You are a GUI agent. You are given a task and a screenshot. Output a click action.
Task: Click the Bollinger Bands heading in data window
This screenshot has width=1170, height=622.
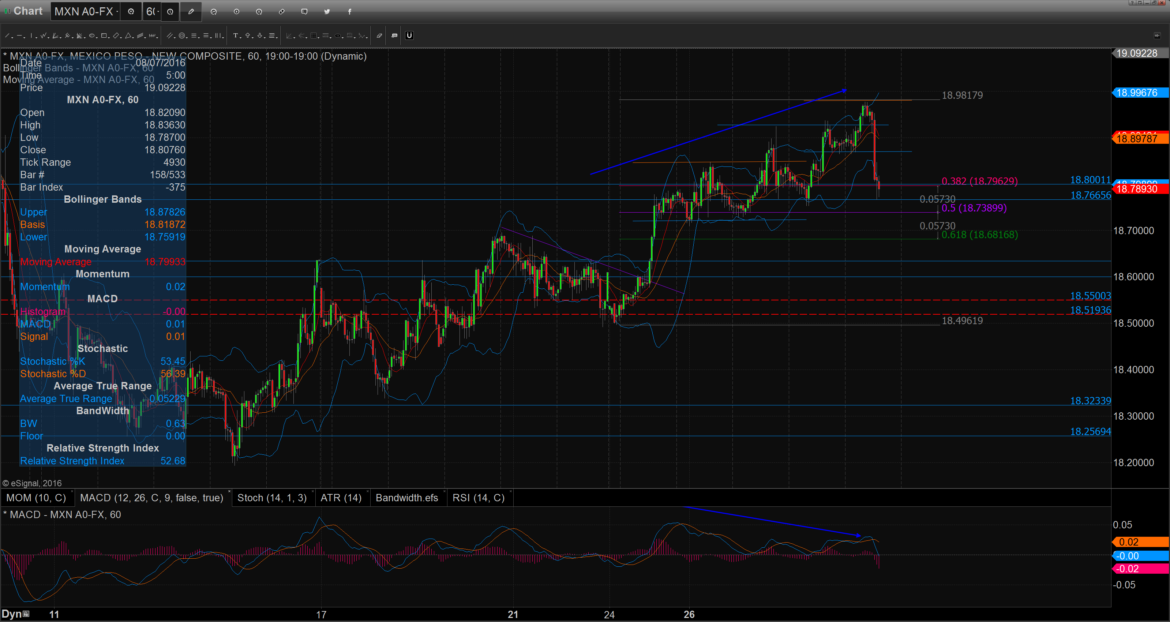pyautogui.click(x=102, y=200)
